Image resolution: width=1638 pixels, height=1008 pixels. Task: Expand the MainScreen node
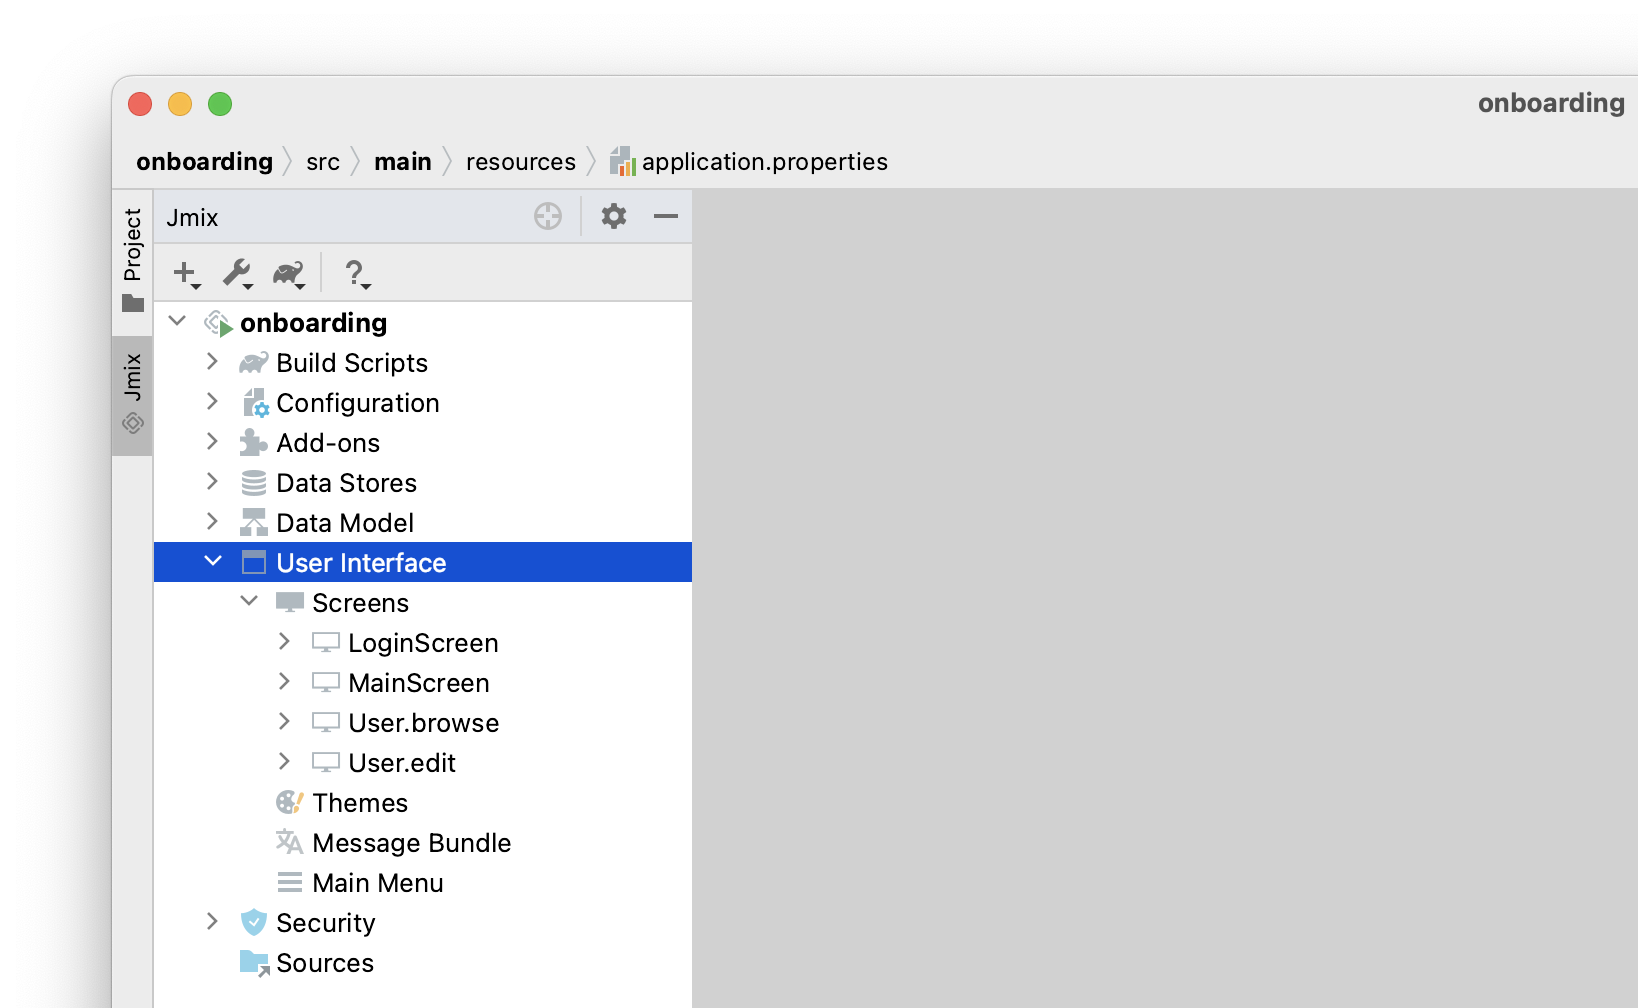(x=284, y=681)
